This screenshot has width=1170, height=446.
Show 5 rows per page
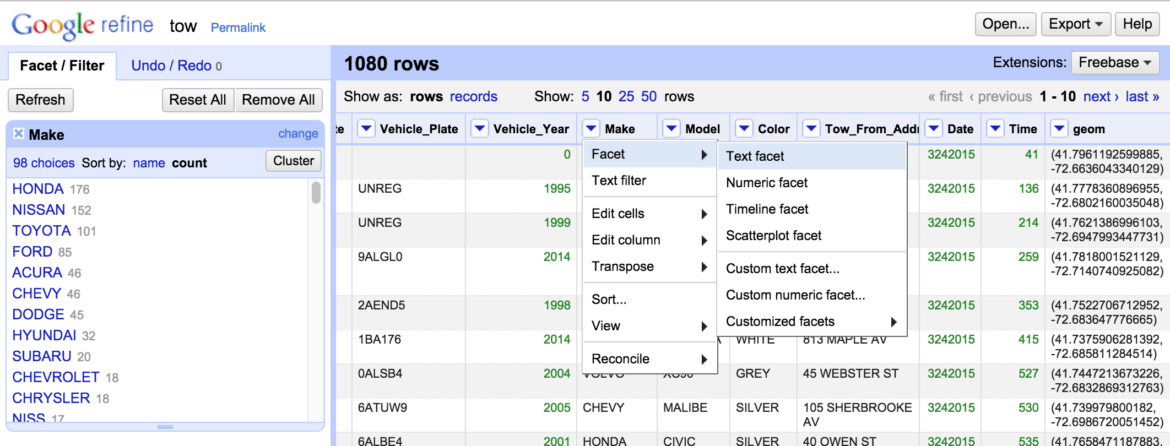coord(585,96)
